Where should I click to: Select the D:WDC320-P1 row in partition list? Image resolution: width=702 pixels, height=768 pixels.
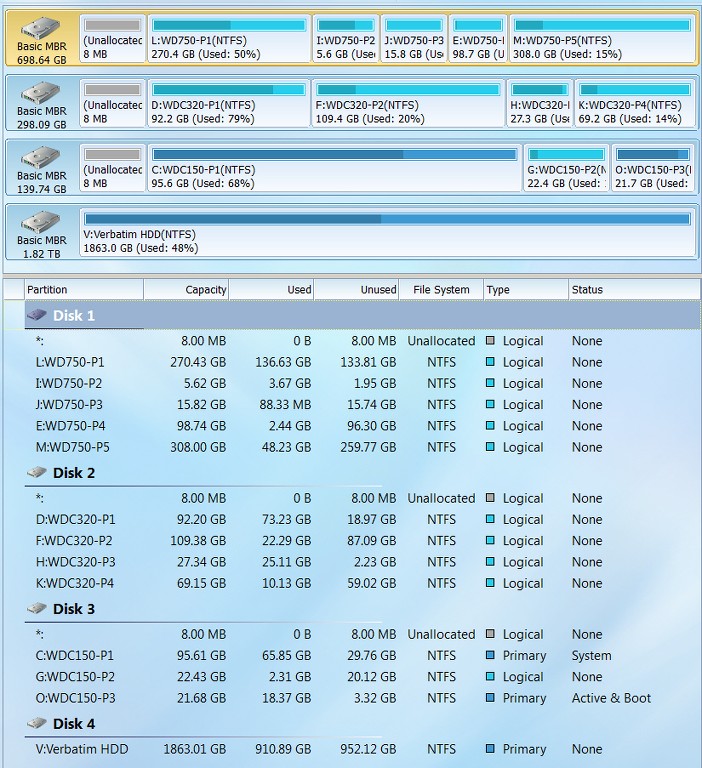pos(363,519)
